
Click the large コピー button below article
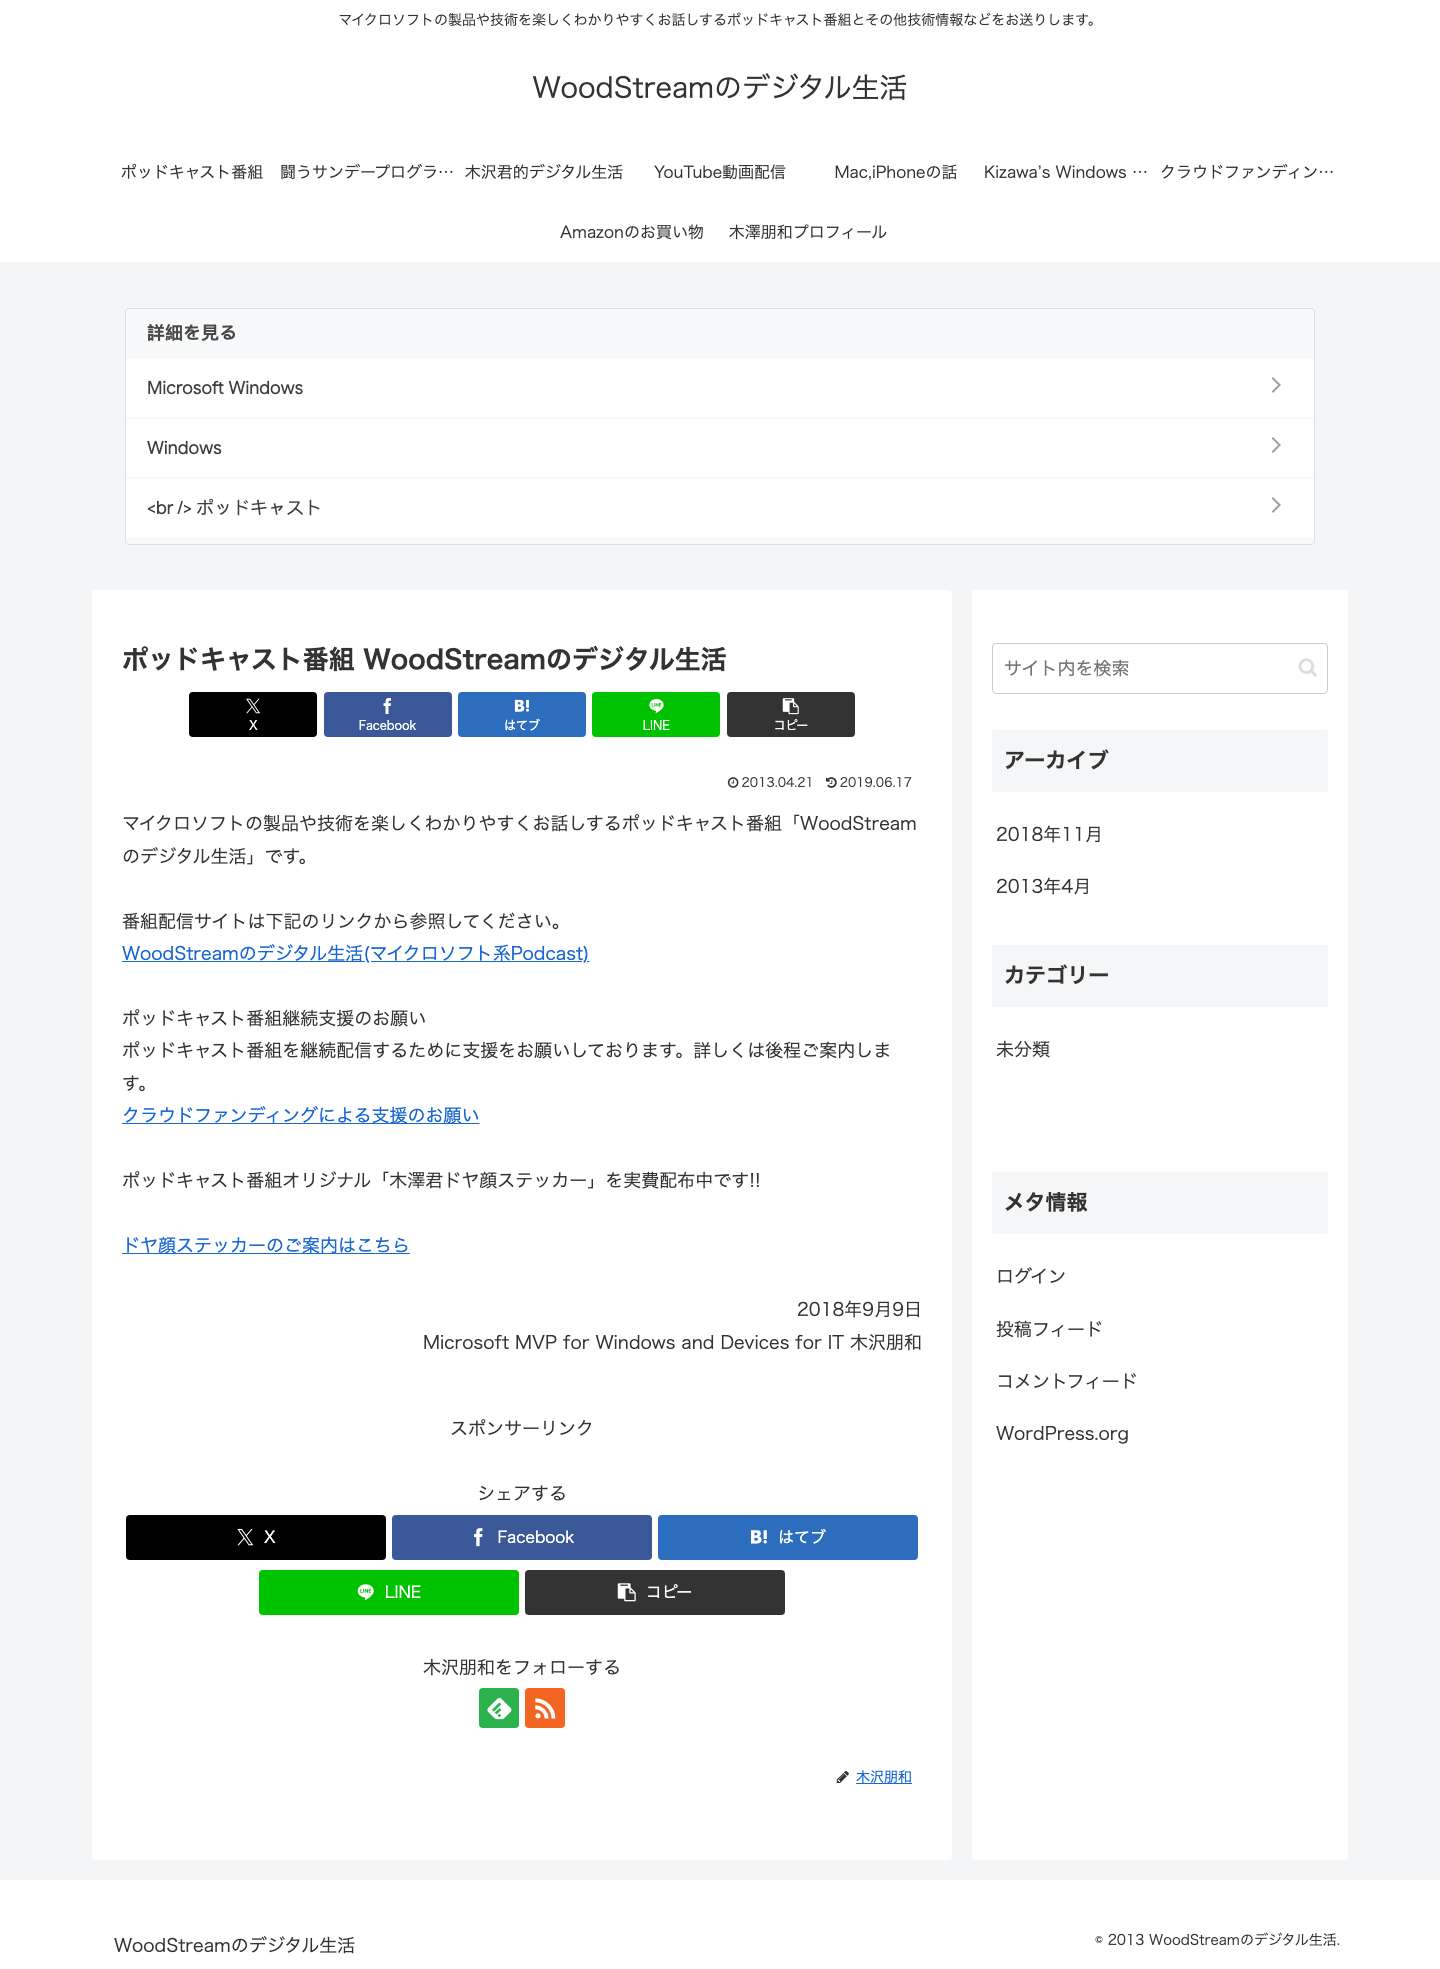[x=655, y=1592]
